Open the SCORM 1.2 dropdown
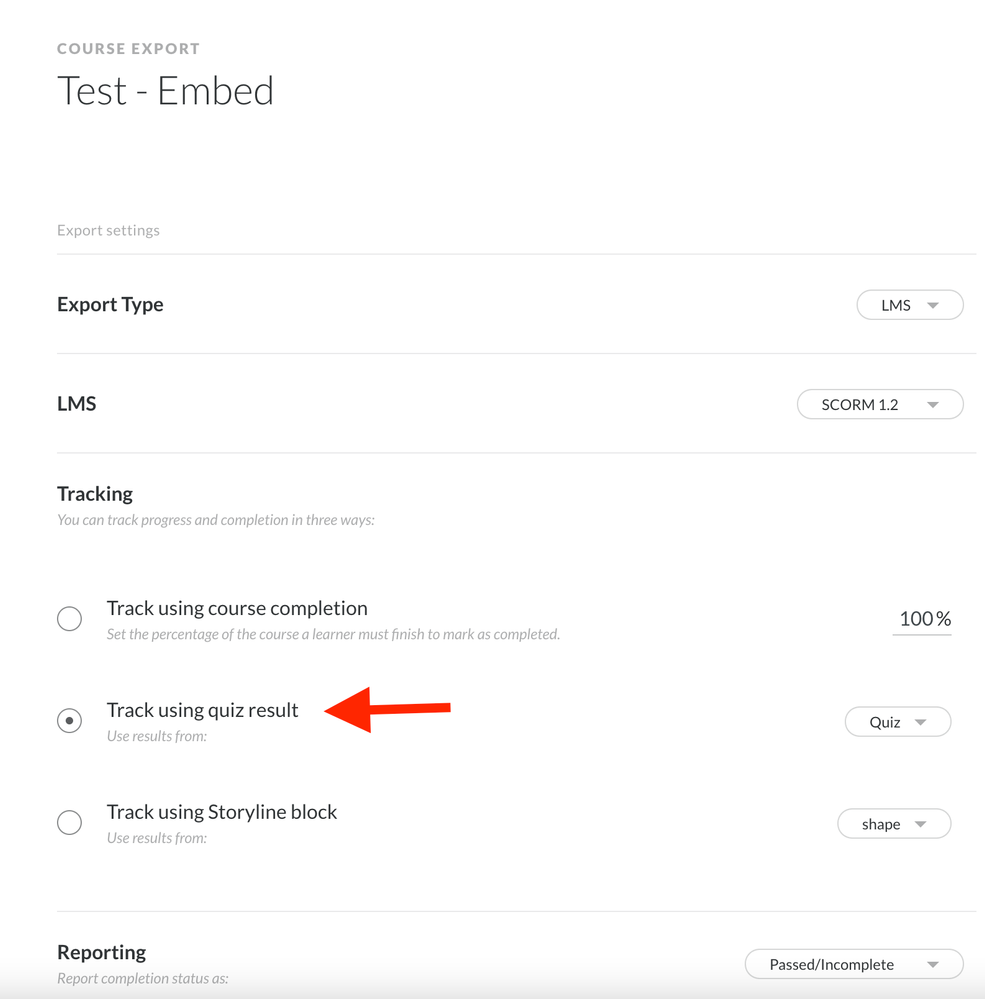Viewport: 985px width, 999px height. point(879,405)
